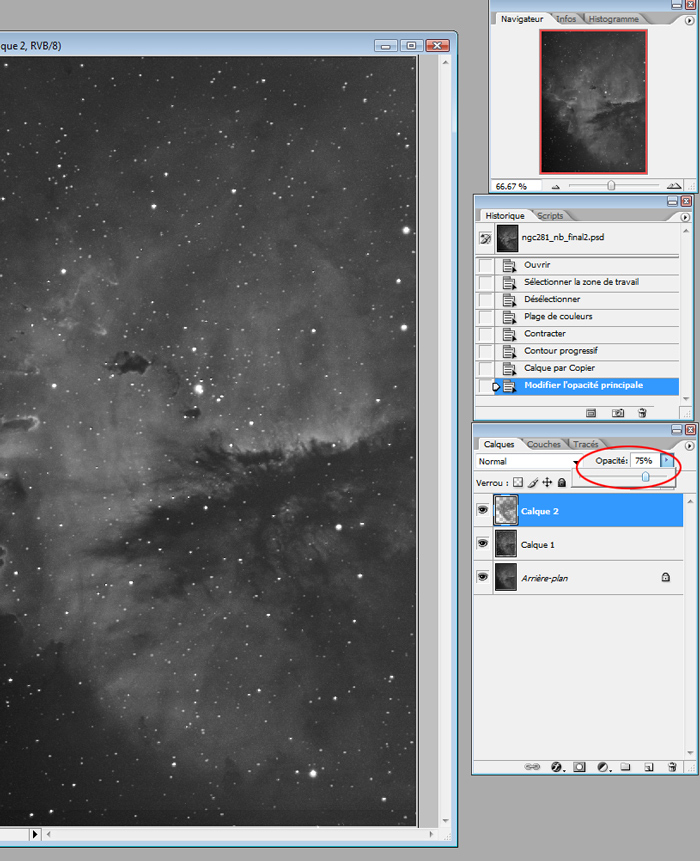
Task: Switch to the Scripts tab
Action: (550, 216)
